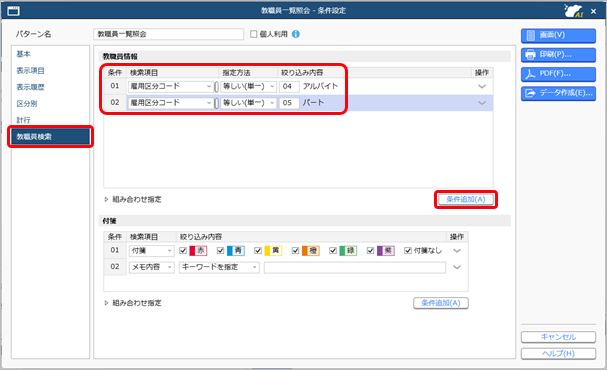Screen dimensions: 607x370
Task: Click the 絞り込み内容 header in 教職員情報 table
Action: [302, 72]
